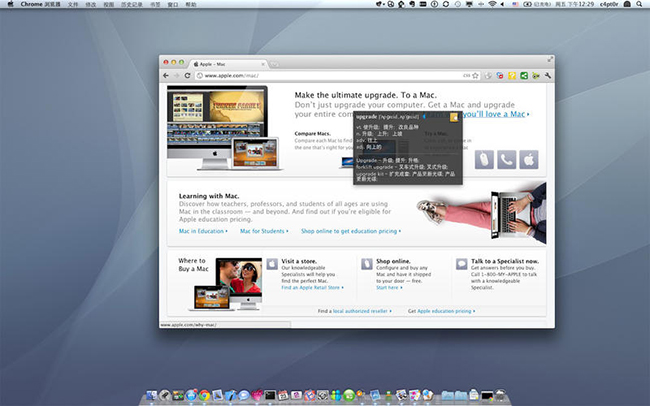This screenshot has height=406, width=650.
Task: Click the yellow question-mark extension icon
Action: 512,75
